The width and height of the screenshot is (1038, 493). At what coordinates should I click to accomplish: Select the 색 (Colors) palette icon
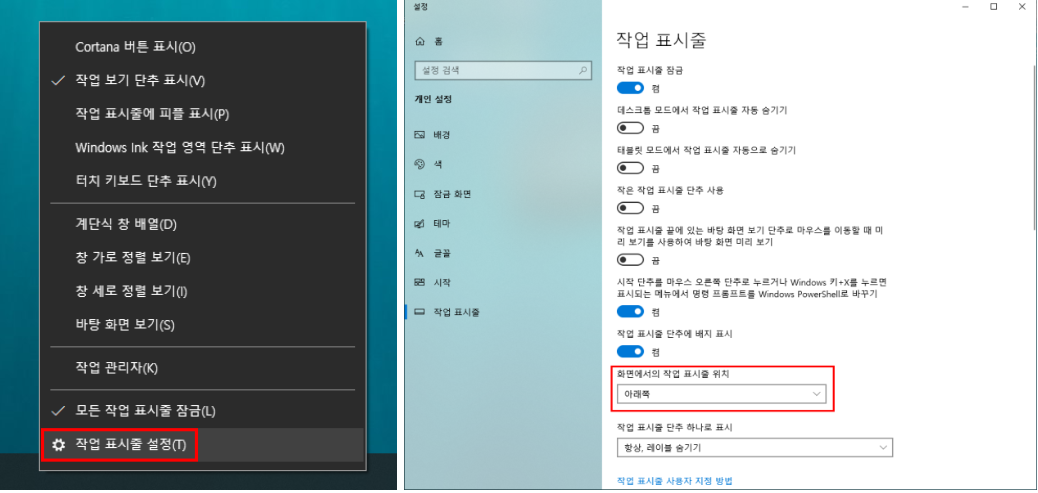[419, 163]
